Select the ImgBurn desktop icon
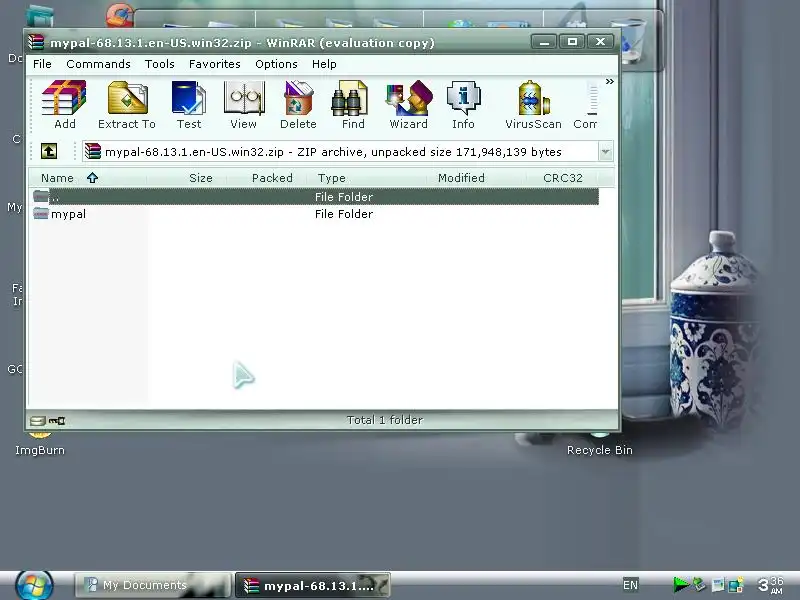Viewport: 800px width, 600px height. [x=40, y=443]
